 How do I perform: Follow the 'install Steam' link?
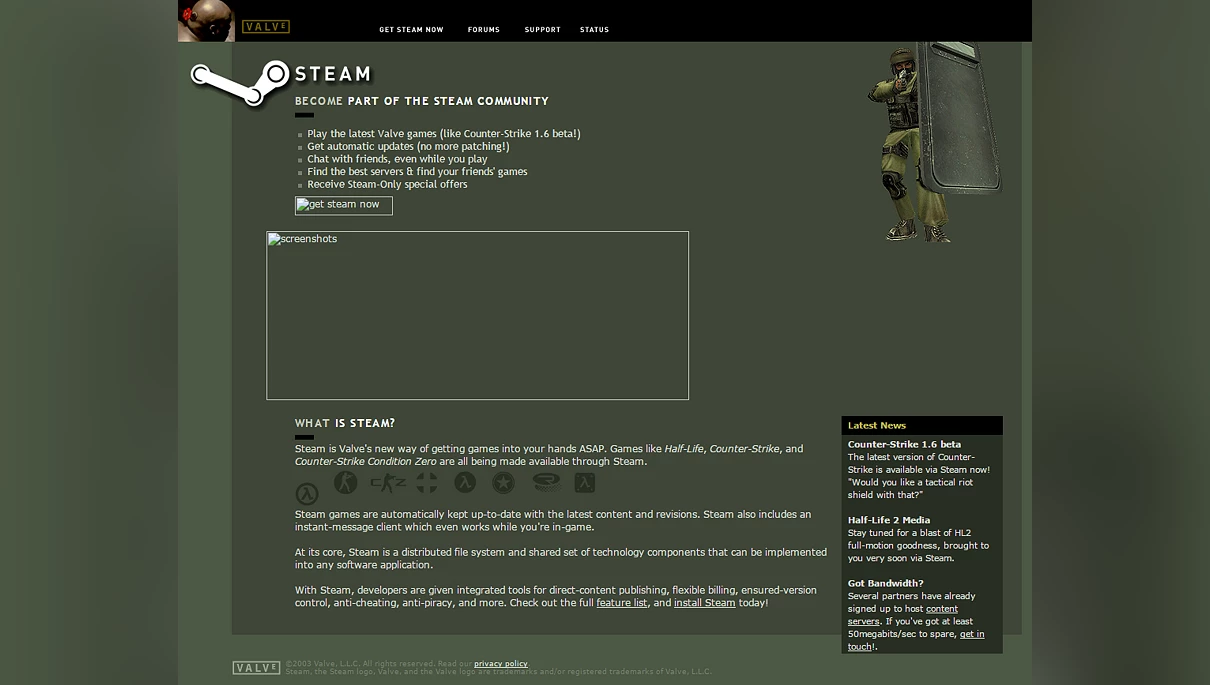pos(705,603)
